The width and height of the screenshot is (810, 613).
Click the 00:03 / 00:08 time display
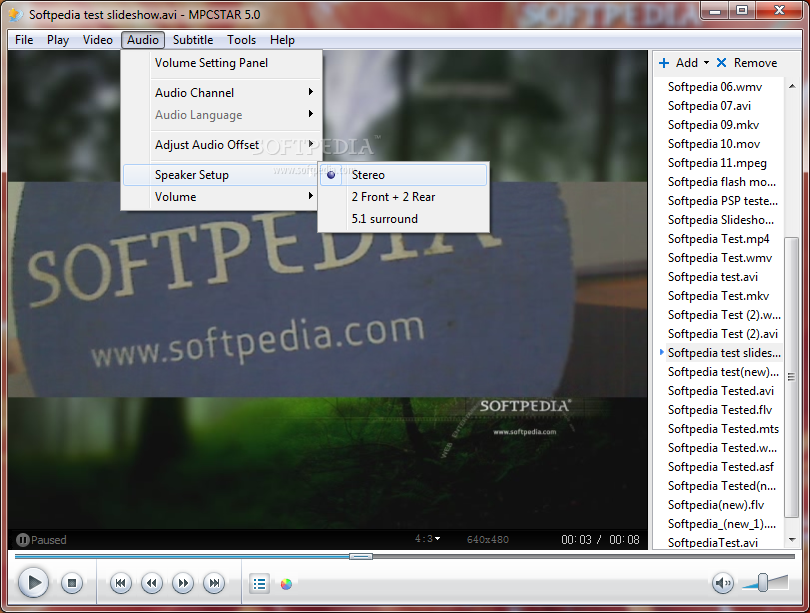pos(600,540)
